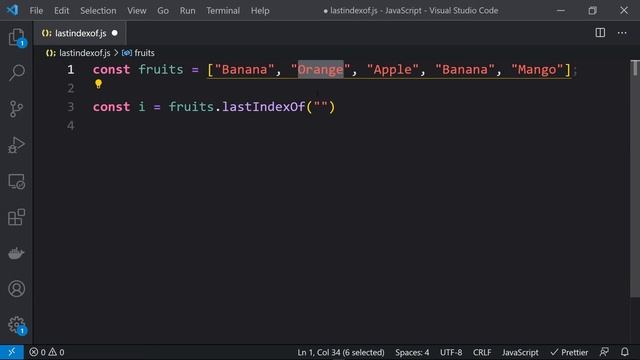Image resolution: width=640 pixels, height=360 pixels.
Task: Open the editor More Actions menu
Action: pyautogui.click(x=622, y=33)
